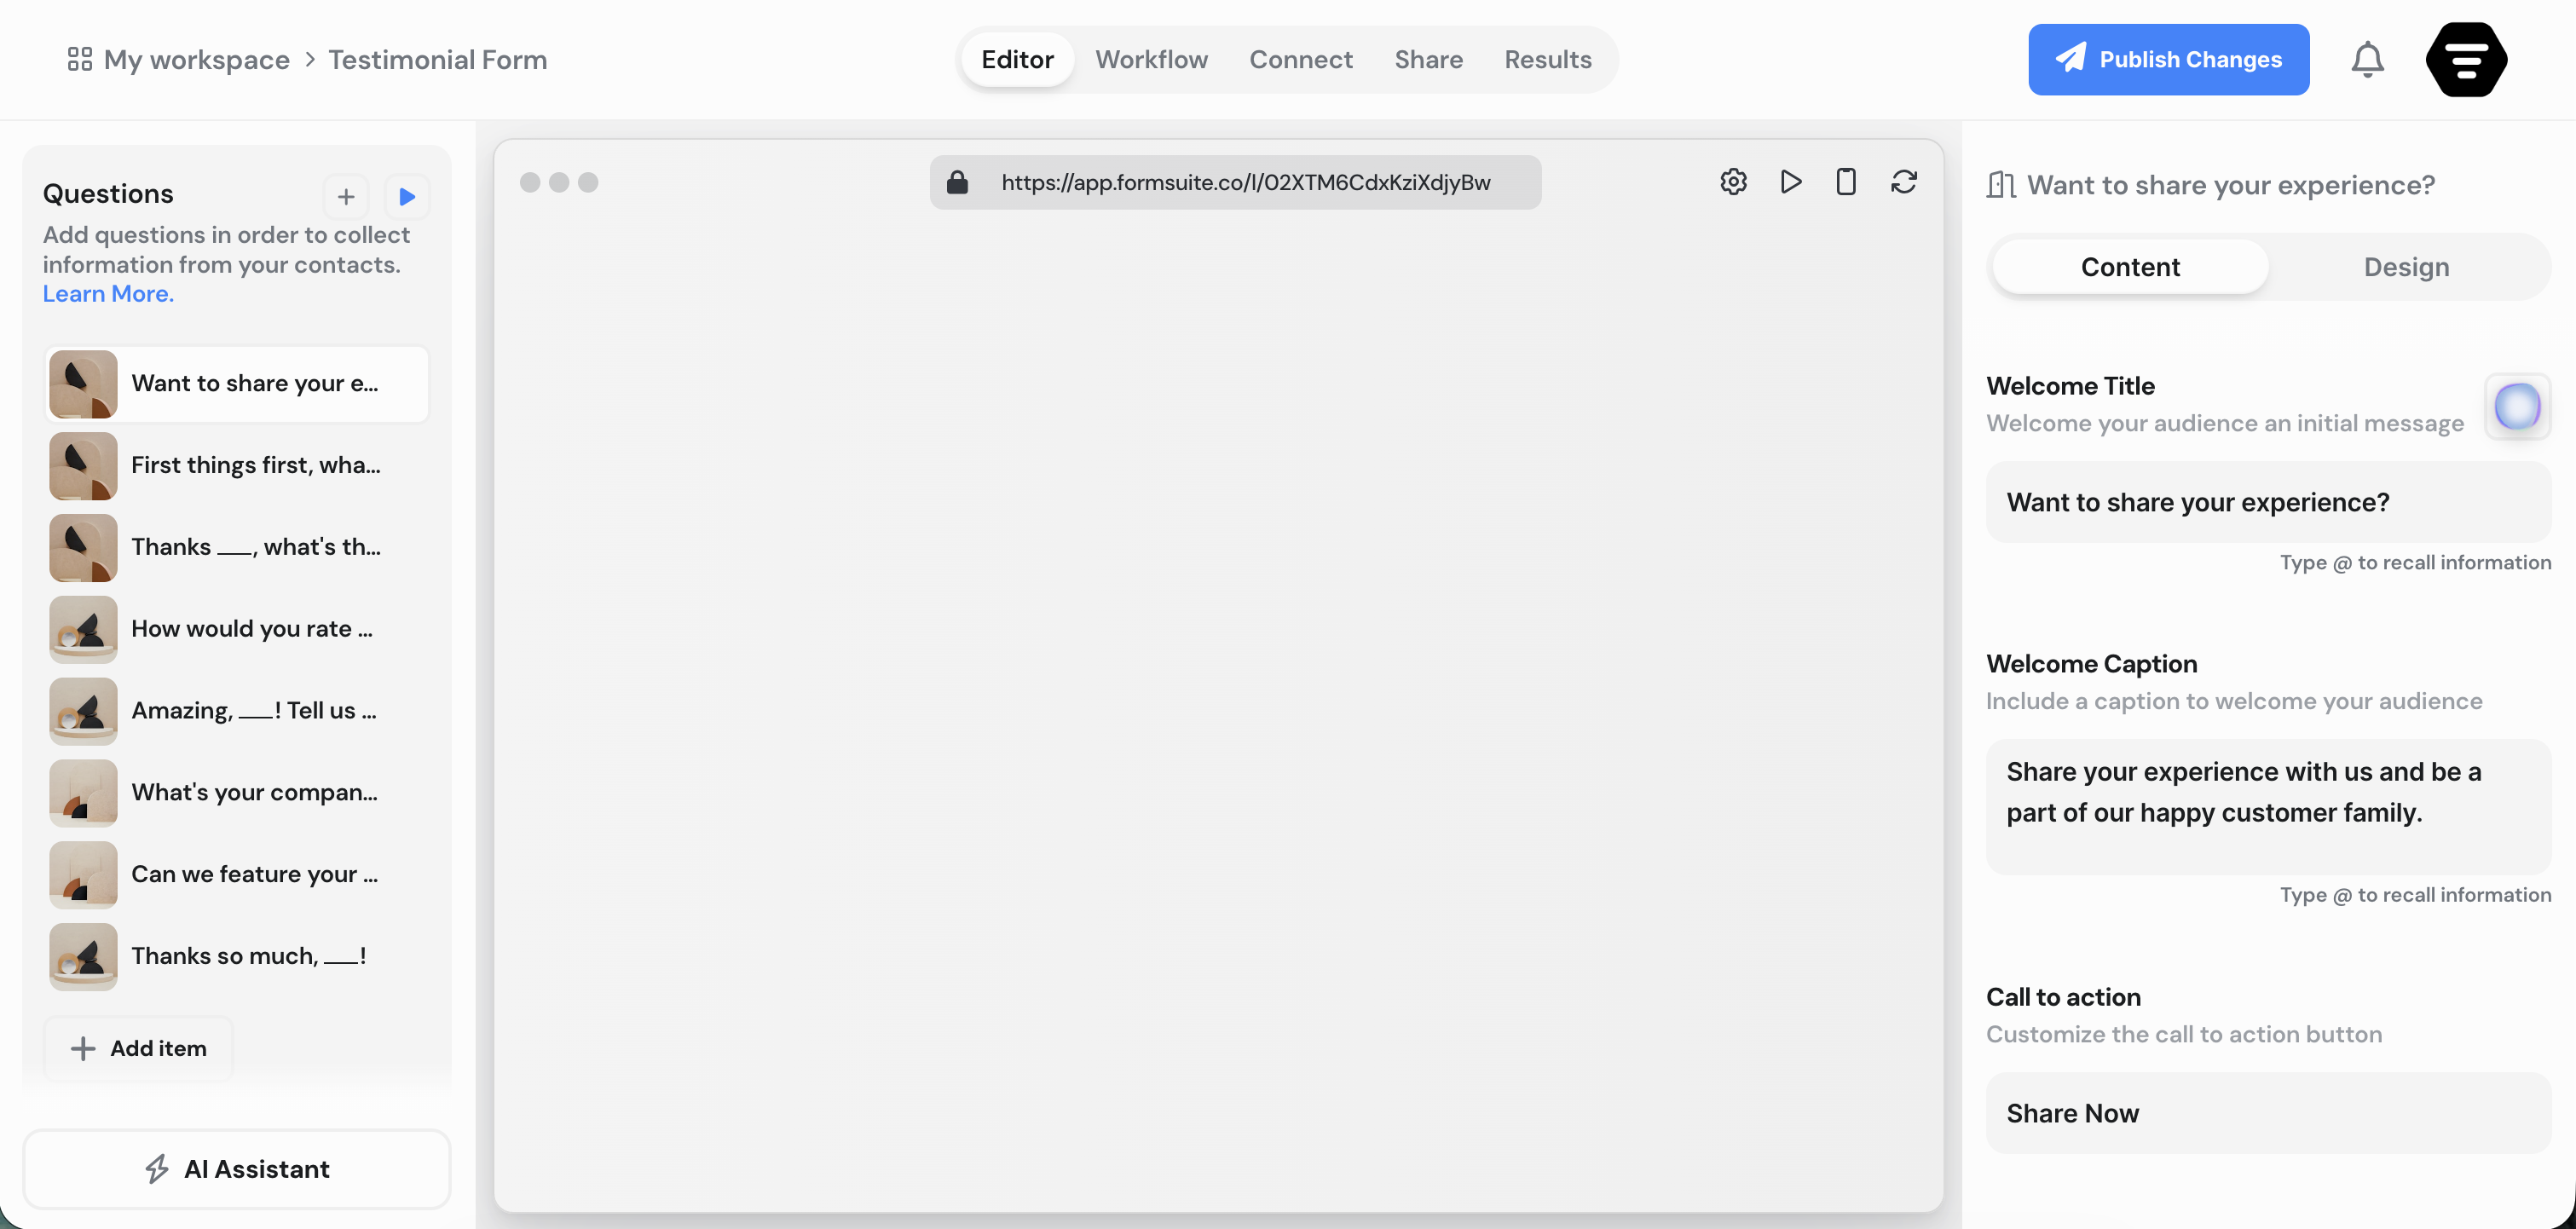
Task: Select the 'How would you rate' question
Action: tap(236, 629)
